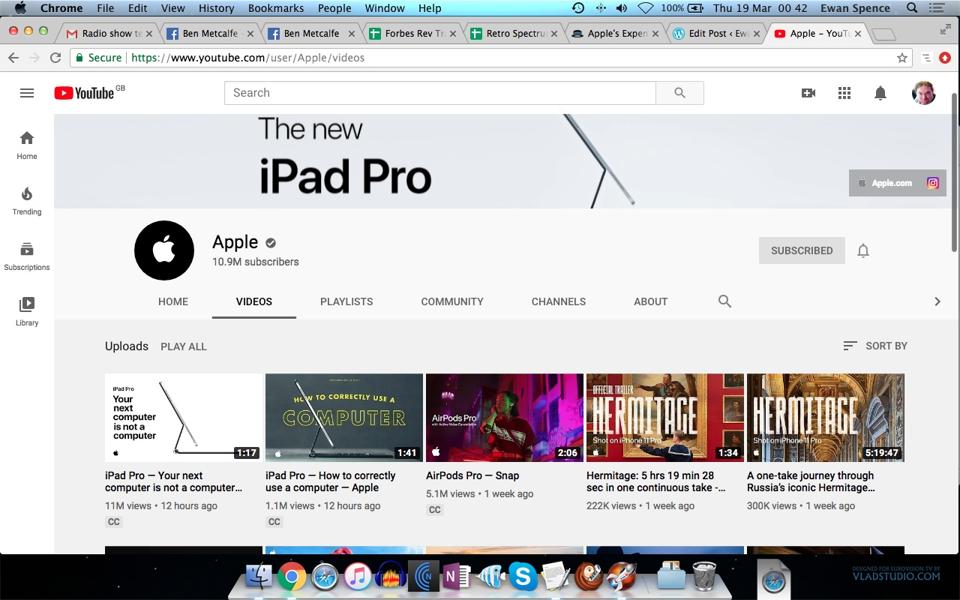960x600 pixels.
Task: Open the create video camera icon
Action: [x=808, y=93]
